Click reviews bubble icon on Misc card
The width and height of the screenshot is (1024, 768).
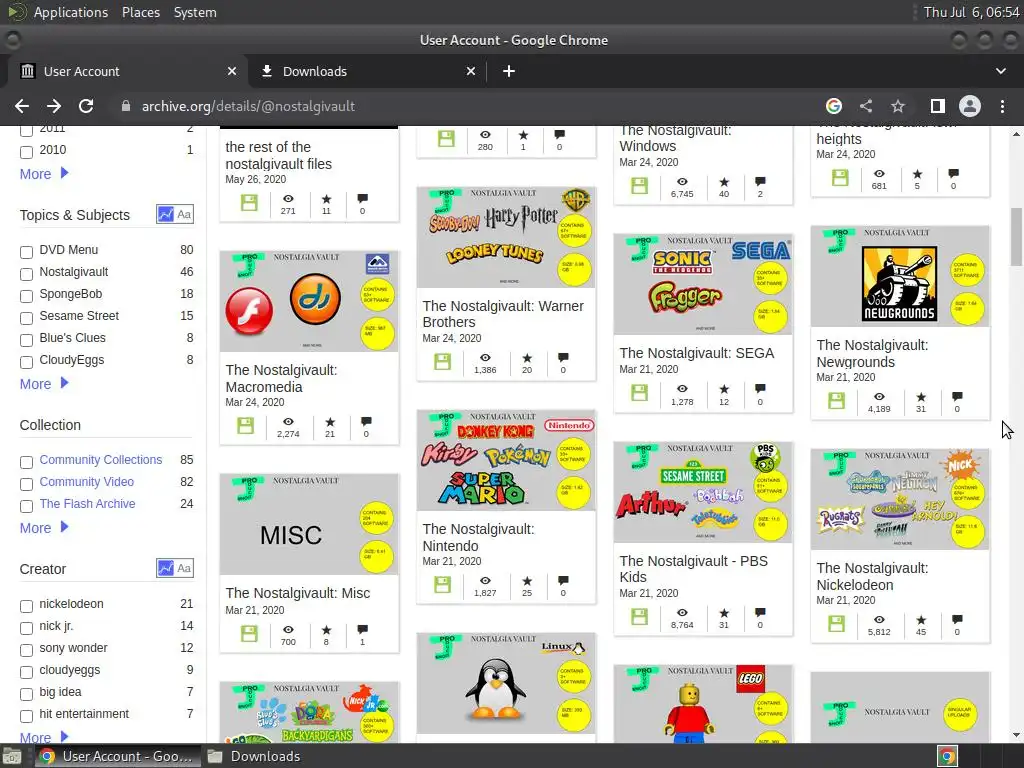tap(362, 630)
